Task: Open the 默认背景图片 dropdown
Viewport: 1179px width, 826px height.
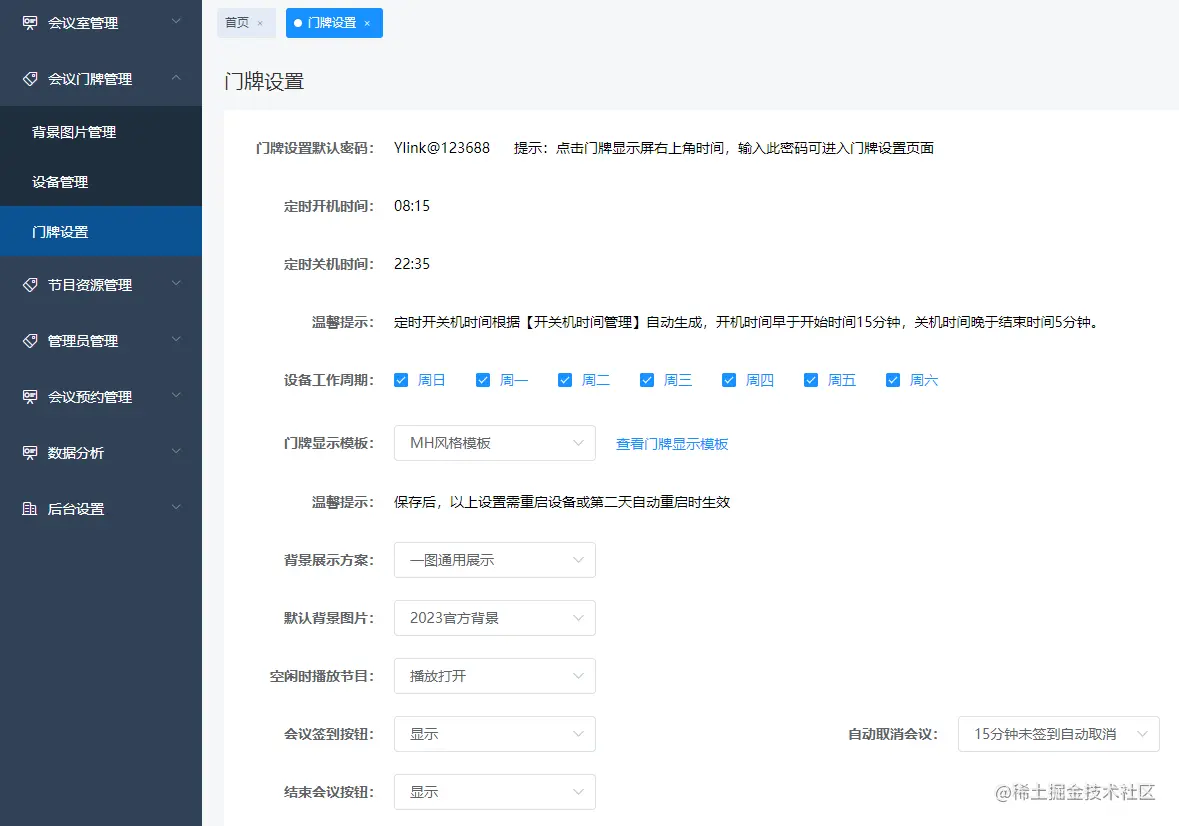Action: pyautogui.click(x=494, y=617)
